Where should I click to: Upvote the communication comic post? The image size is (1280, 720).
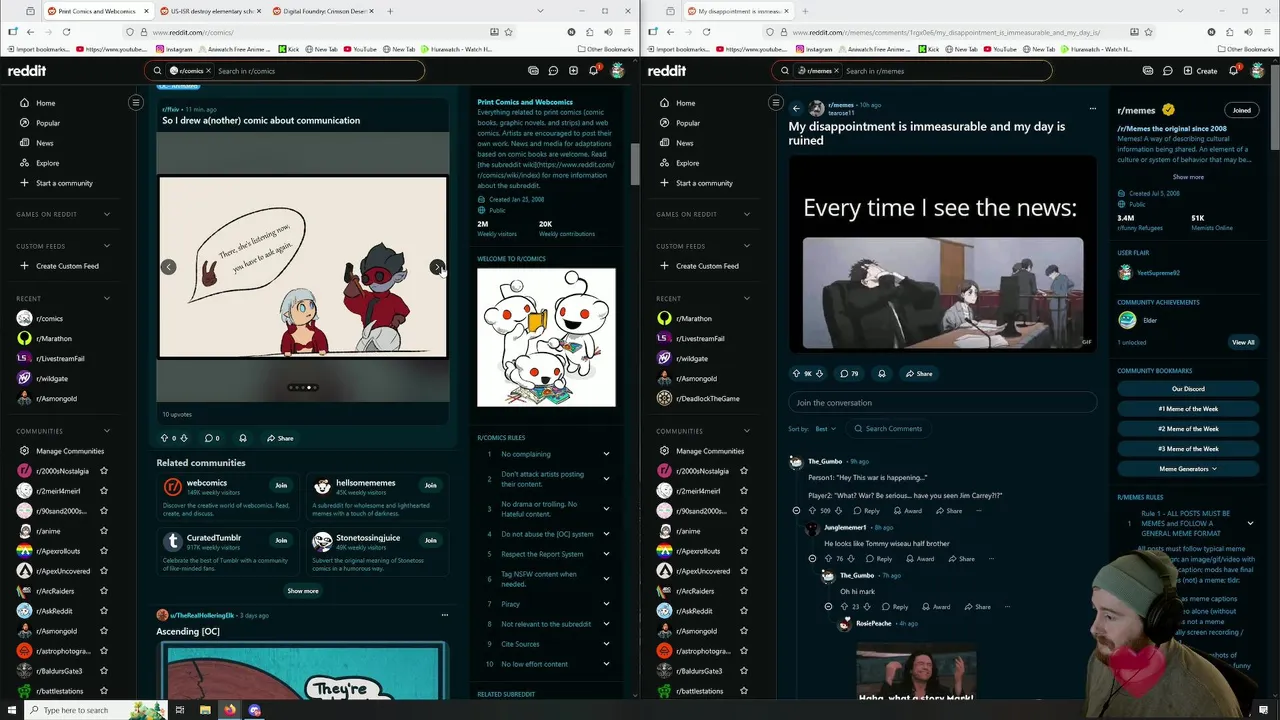[165, 438]
